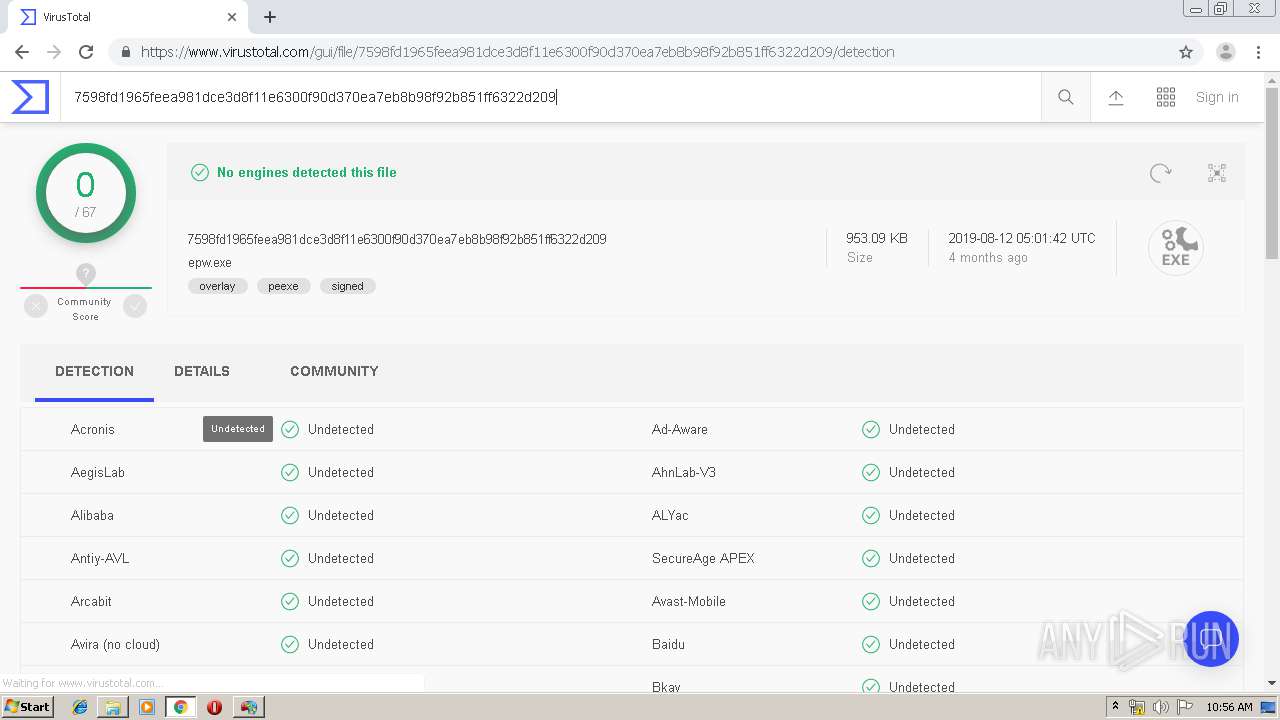The height and width of the screenshot is (720, 1280).
Task: Click the community score question mark icon
Action: [86, 274]
